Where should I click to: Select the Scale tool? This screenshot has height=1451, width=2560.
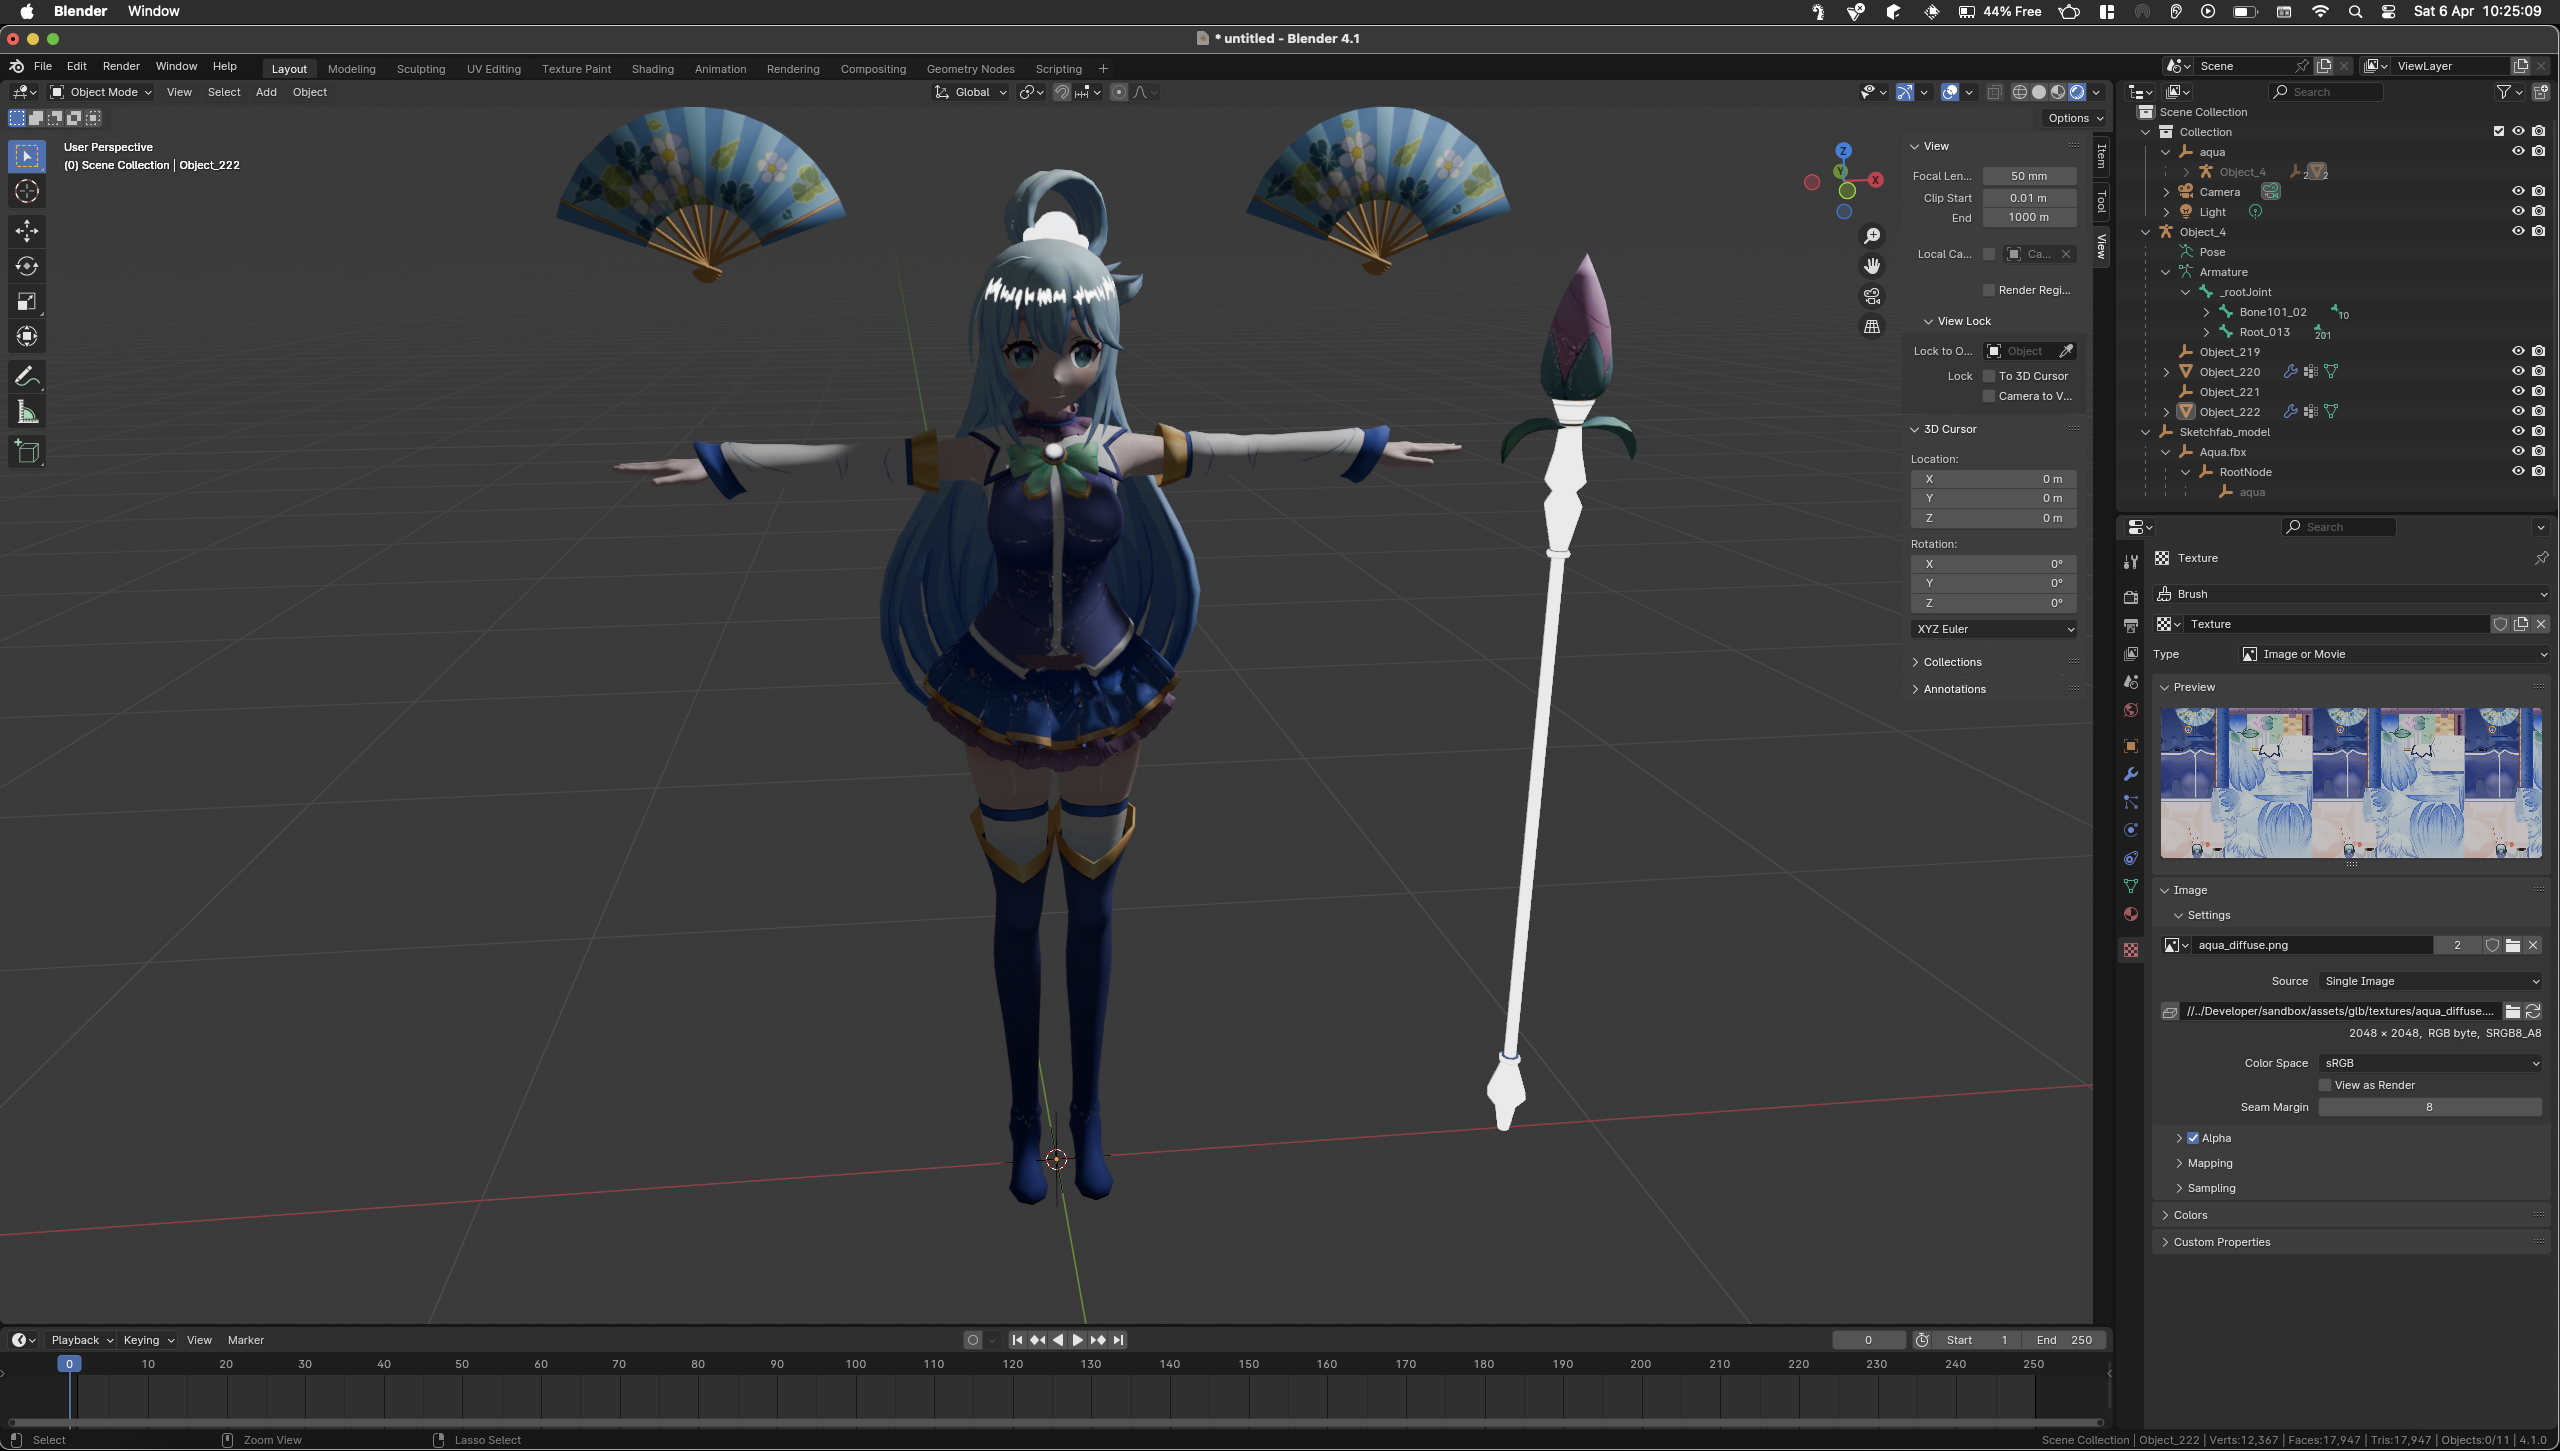pyautogui.click(x=27, y=301)
